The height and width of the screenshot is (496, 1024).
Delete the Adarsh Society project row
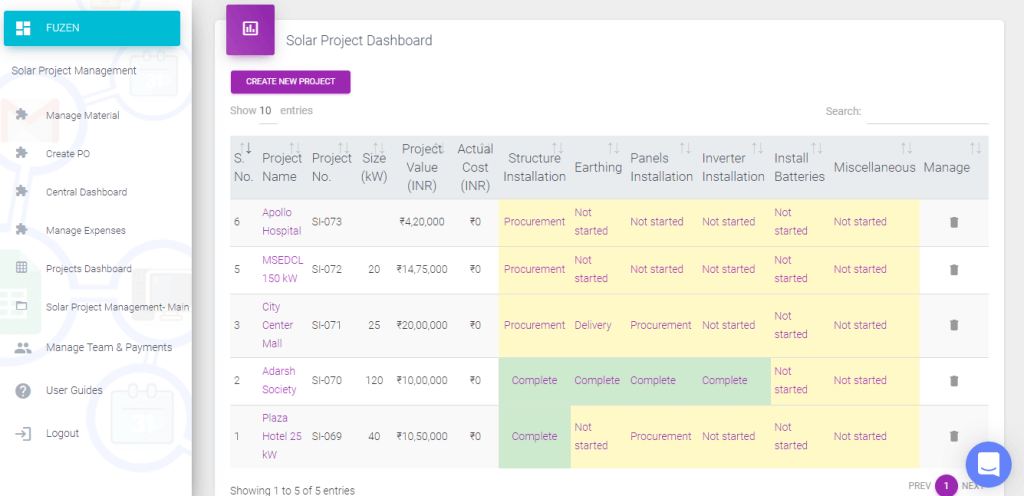point(954,380)
